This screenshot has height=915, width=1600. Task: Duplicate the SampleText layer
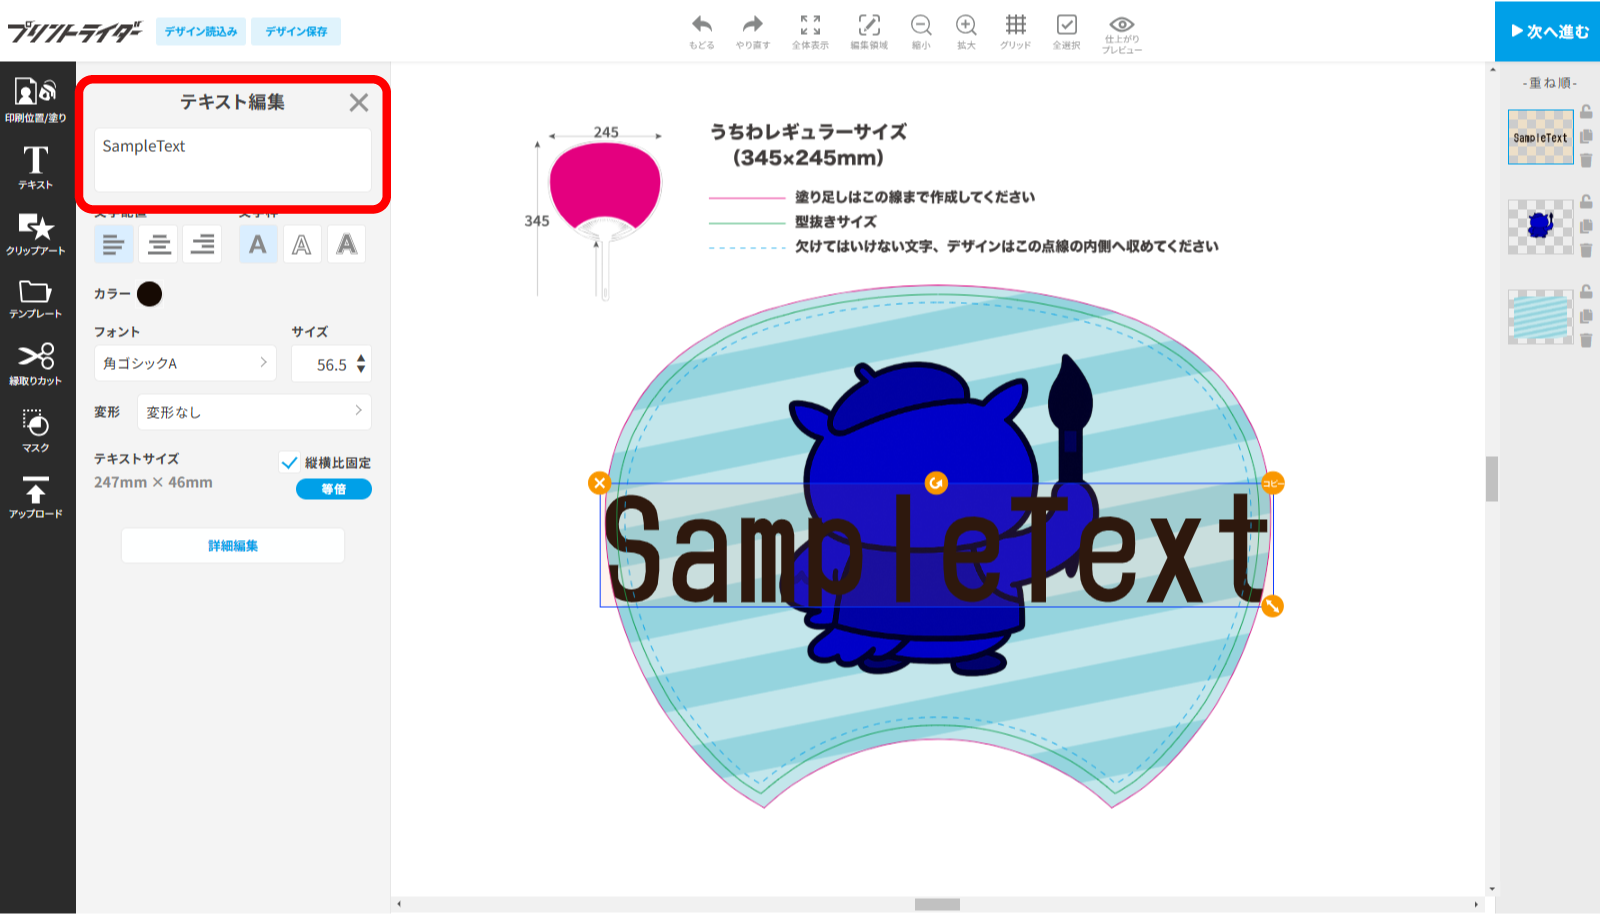[1586, 136]
